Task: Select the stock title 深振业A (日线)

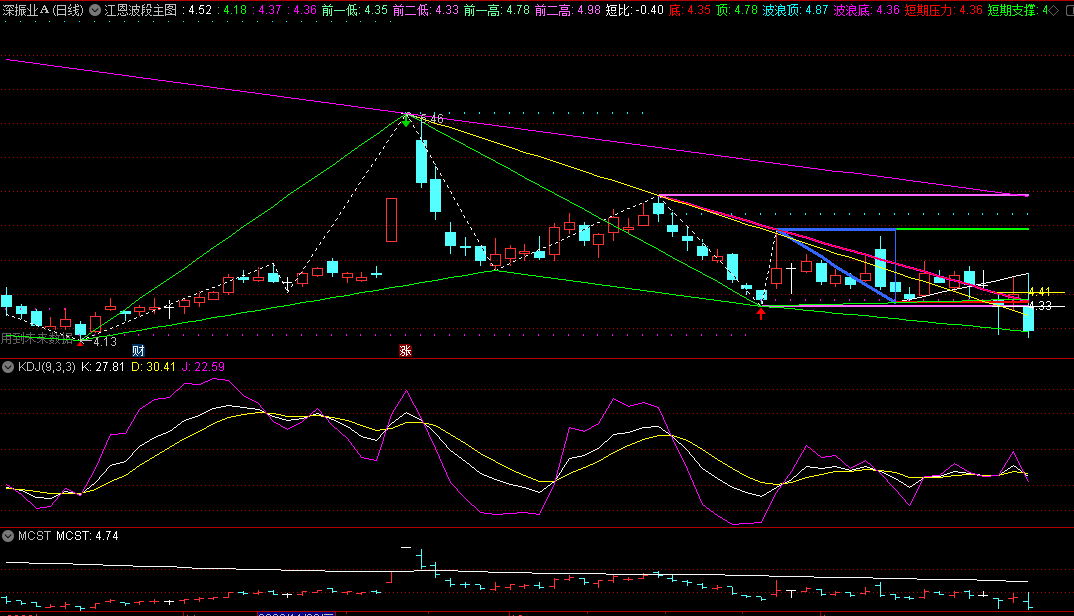Action: (43, 10)
